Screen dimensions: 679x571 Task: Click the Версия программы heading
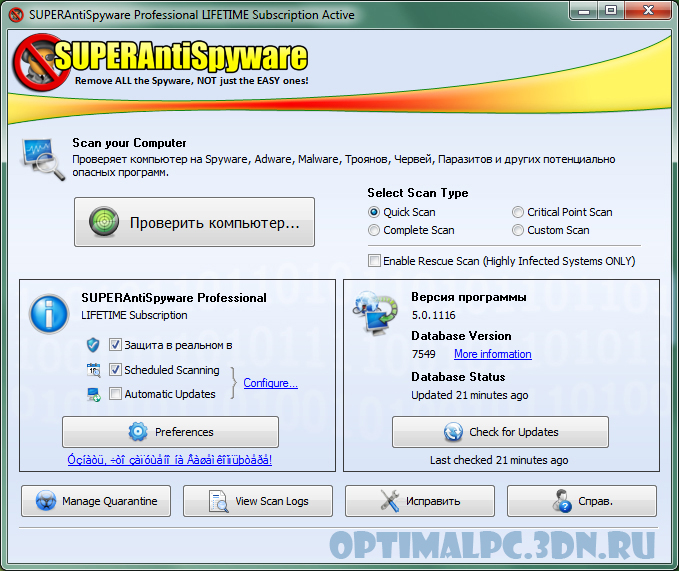(469, 297)
